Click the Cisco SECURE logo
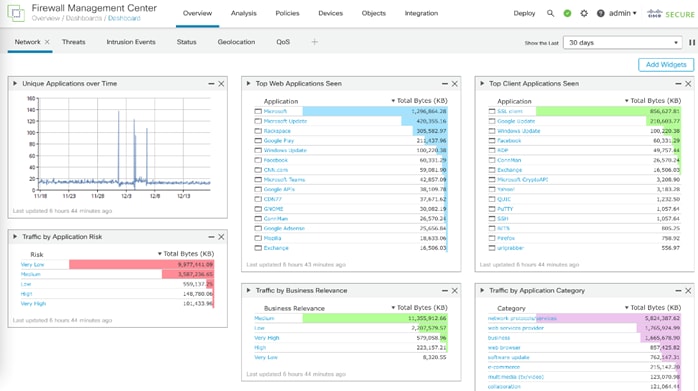Screen dimensions: 698x391 click(x=670, y=14)
